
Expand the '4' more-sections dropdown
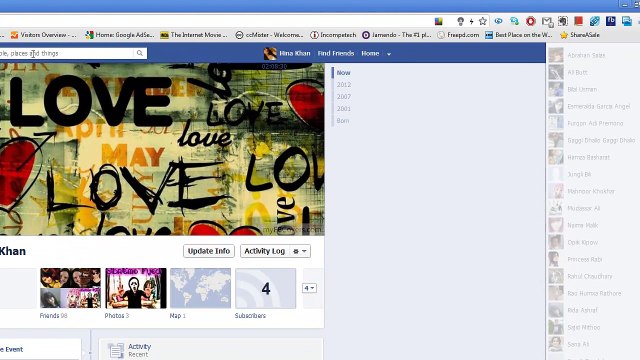[309, 288]
